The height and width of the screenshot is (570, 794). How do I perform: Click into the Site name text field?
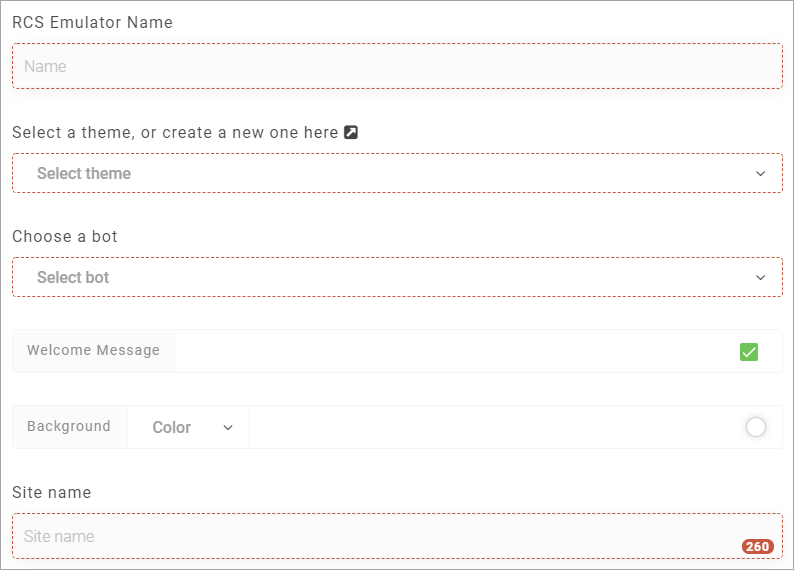coord(398,536)
